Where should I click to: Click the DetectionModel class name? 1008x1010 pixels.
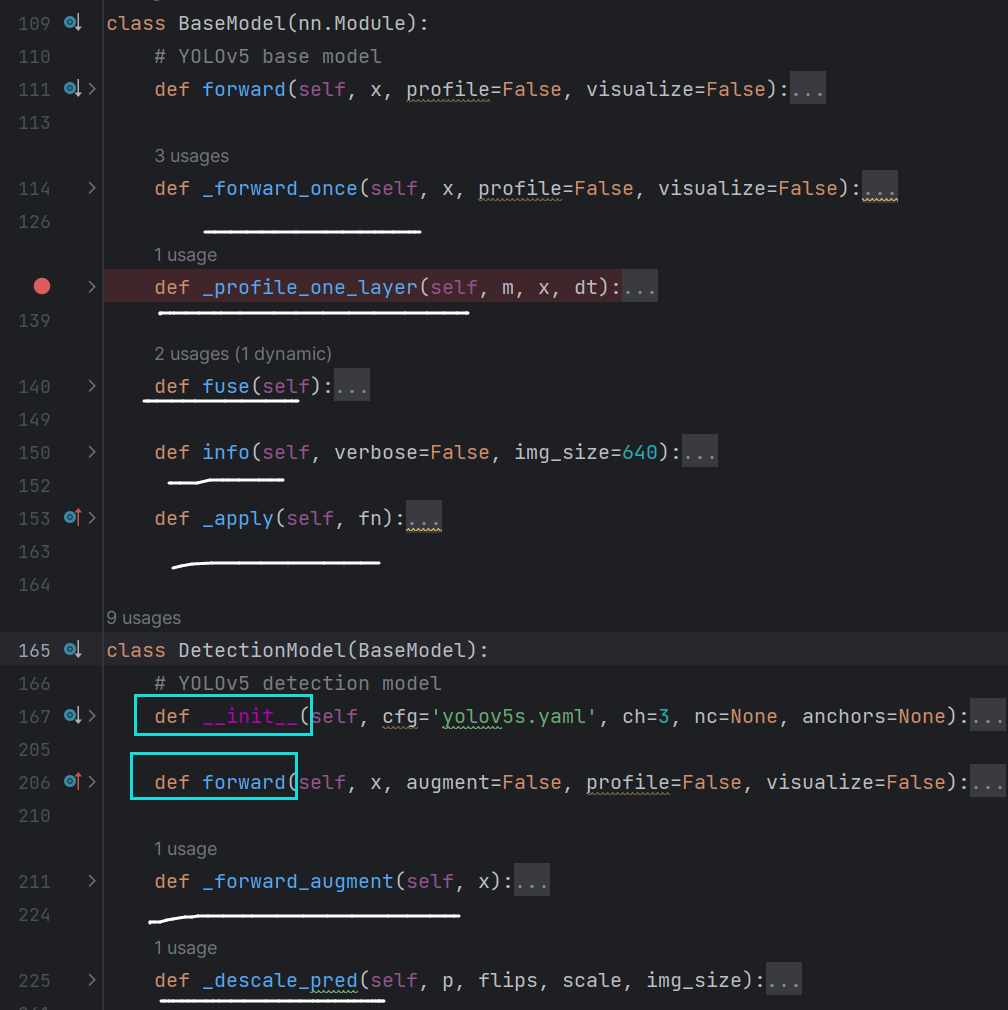[x=262, y=650]
